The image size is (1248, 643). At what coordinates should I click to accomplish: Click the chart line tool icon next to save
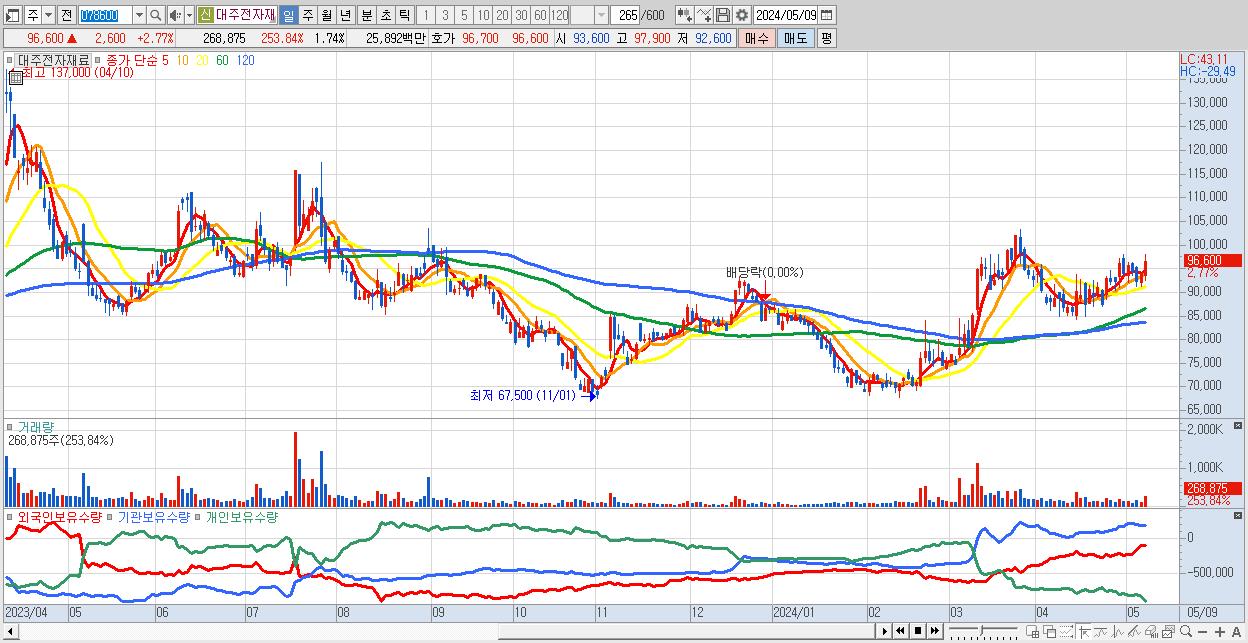704,15
